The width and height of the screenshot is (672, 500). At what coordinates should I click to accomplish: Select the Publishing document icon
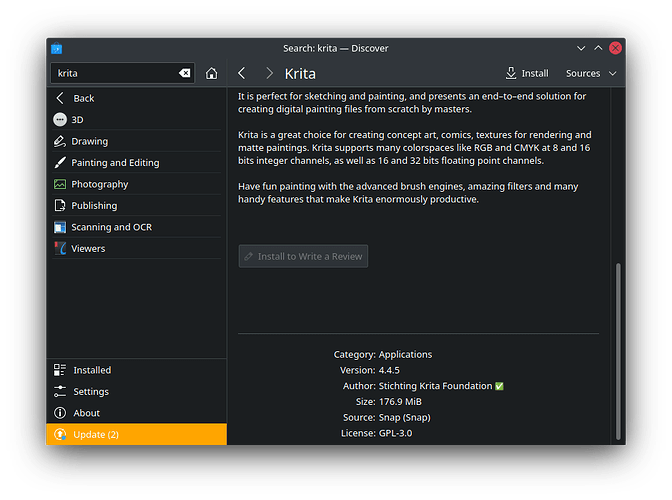pos(60,206)
